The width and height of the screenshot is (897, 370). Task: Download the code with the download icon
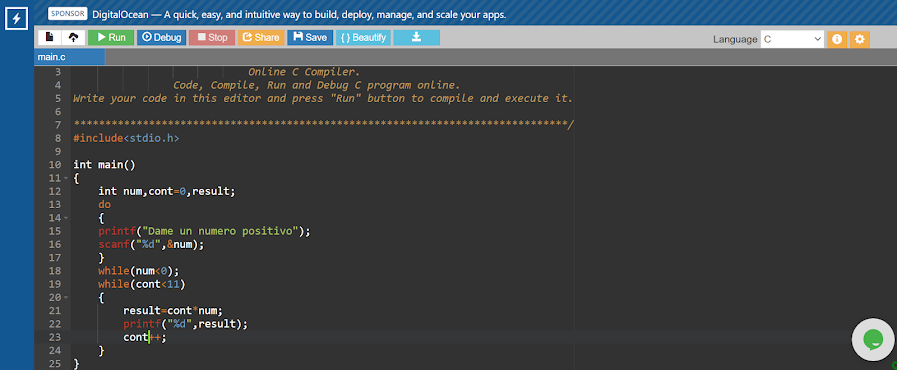tap(416, 37)
